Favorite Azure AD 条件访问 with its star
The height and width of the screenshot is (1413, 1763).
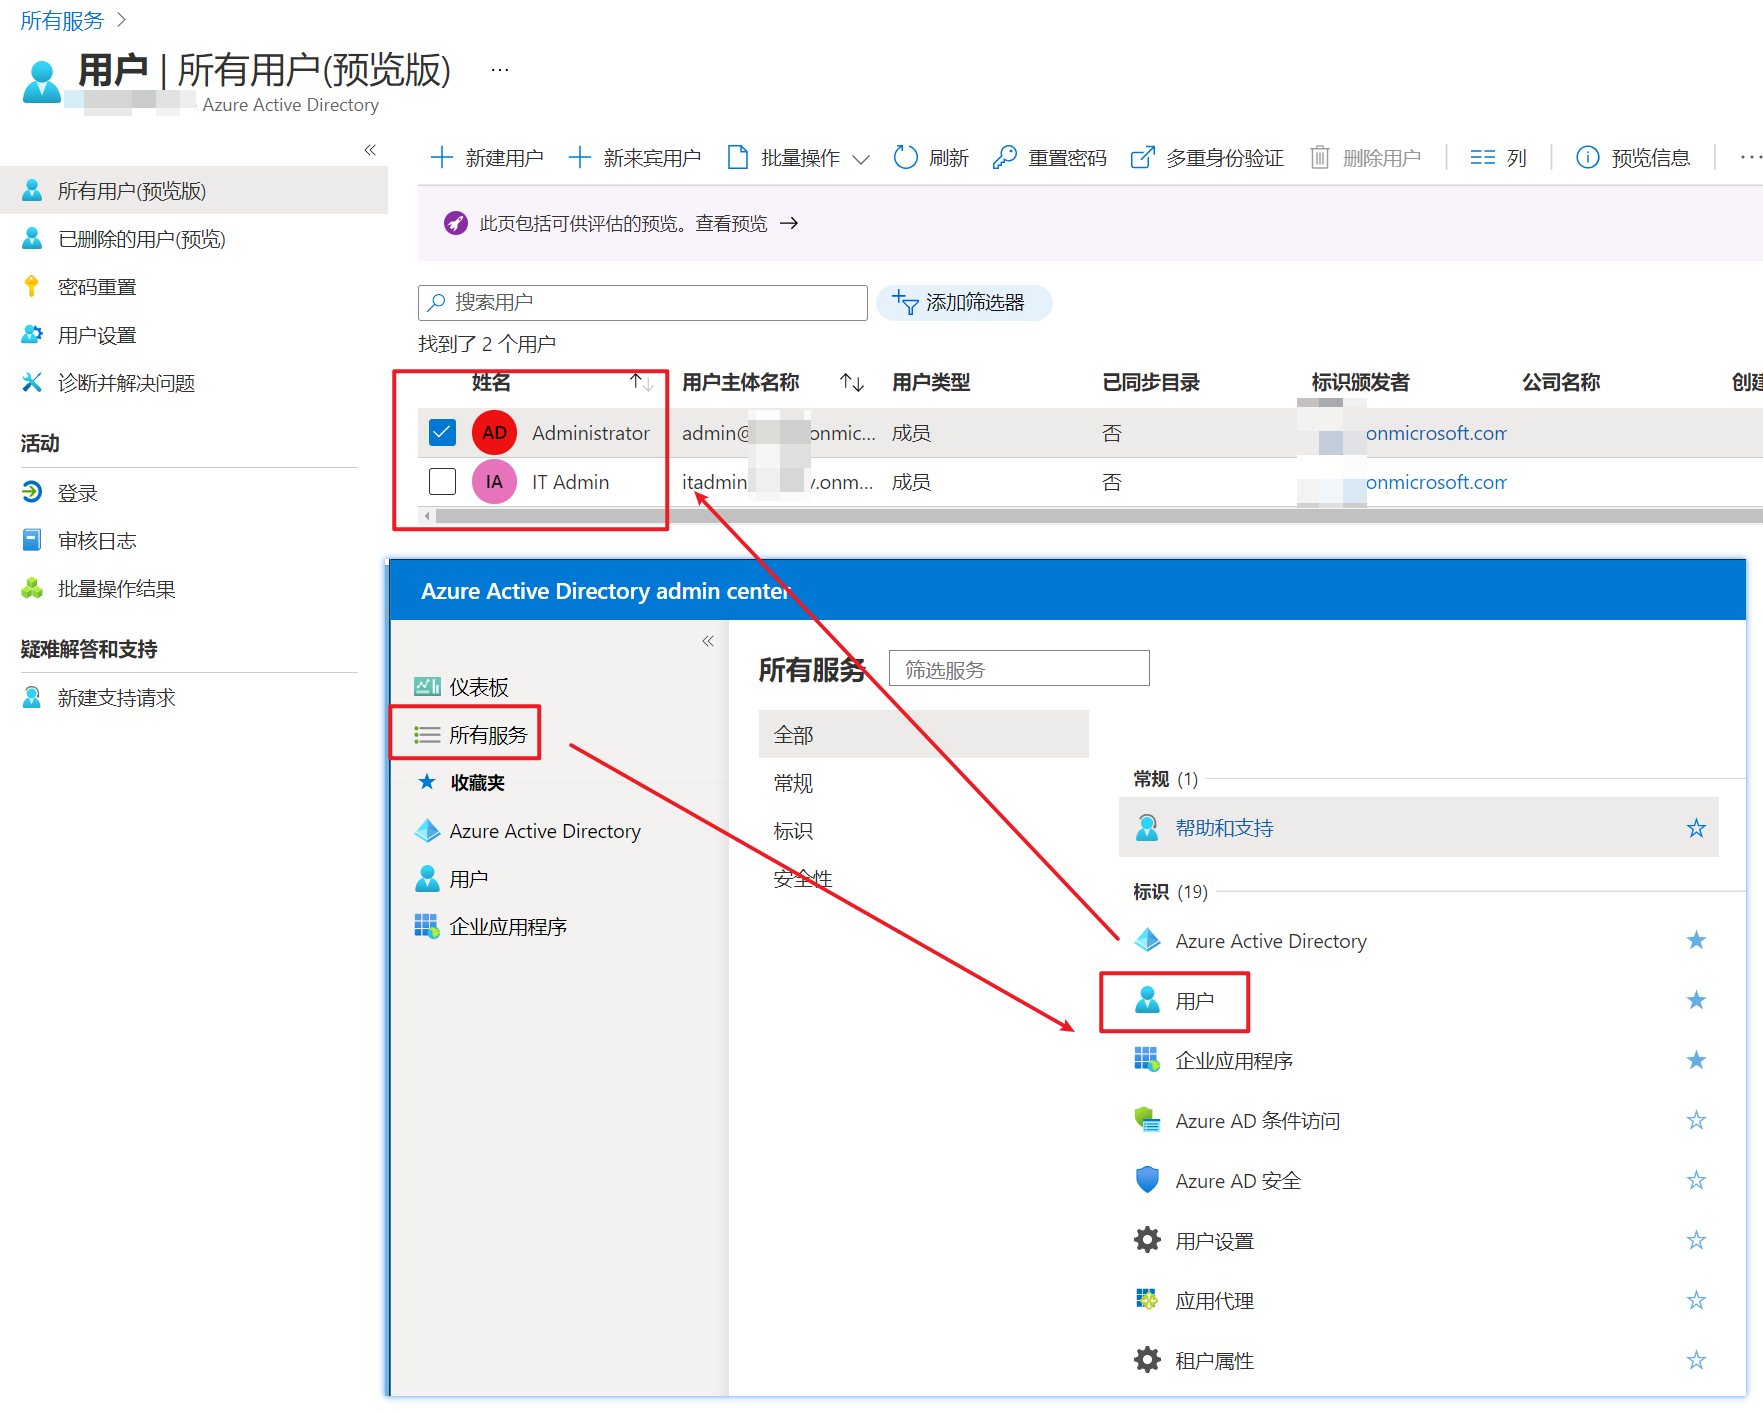coord(1696,1121)
